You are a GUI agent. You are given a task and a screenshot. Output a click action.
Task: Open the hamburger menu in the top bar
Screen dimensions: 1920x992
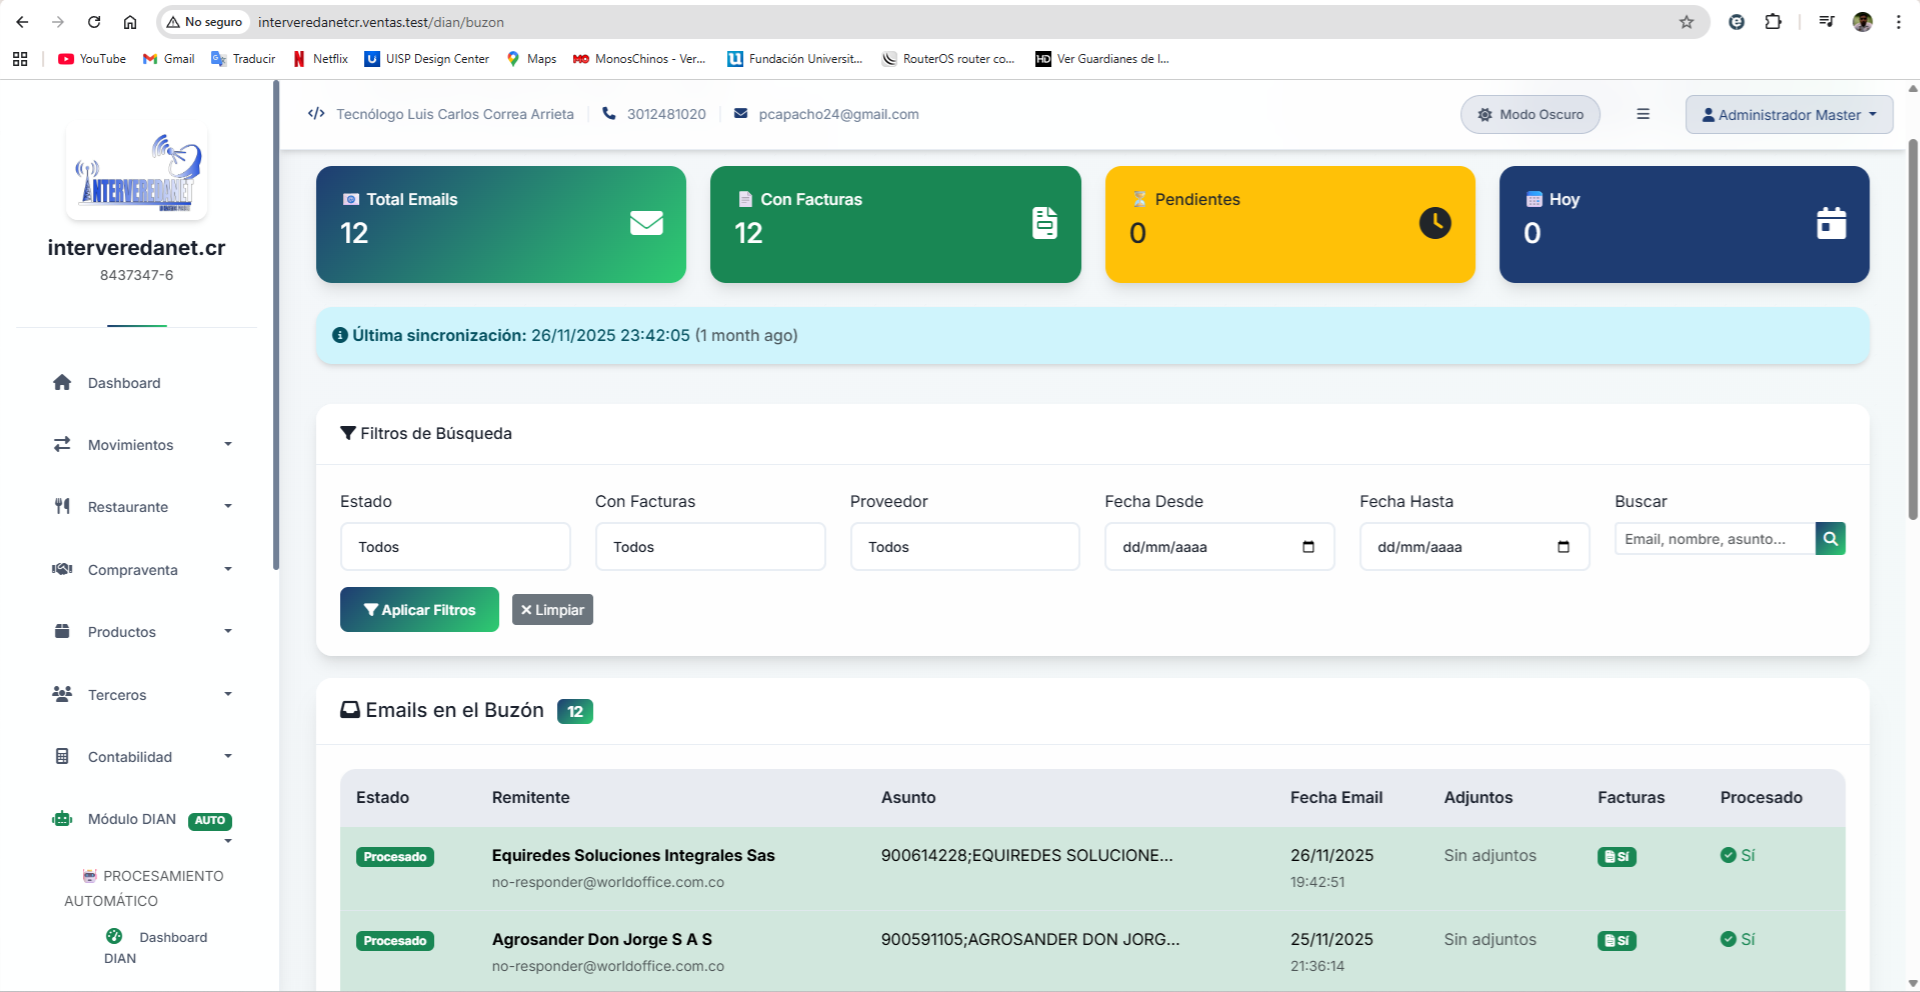[x=1643, y=114]
